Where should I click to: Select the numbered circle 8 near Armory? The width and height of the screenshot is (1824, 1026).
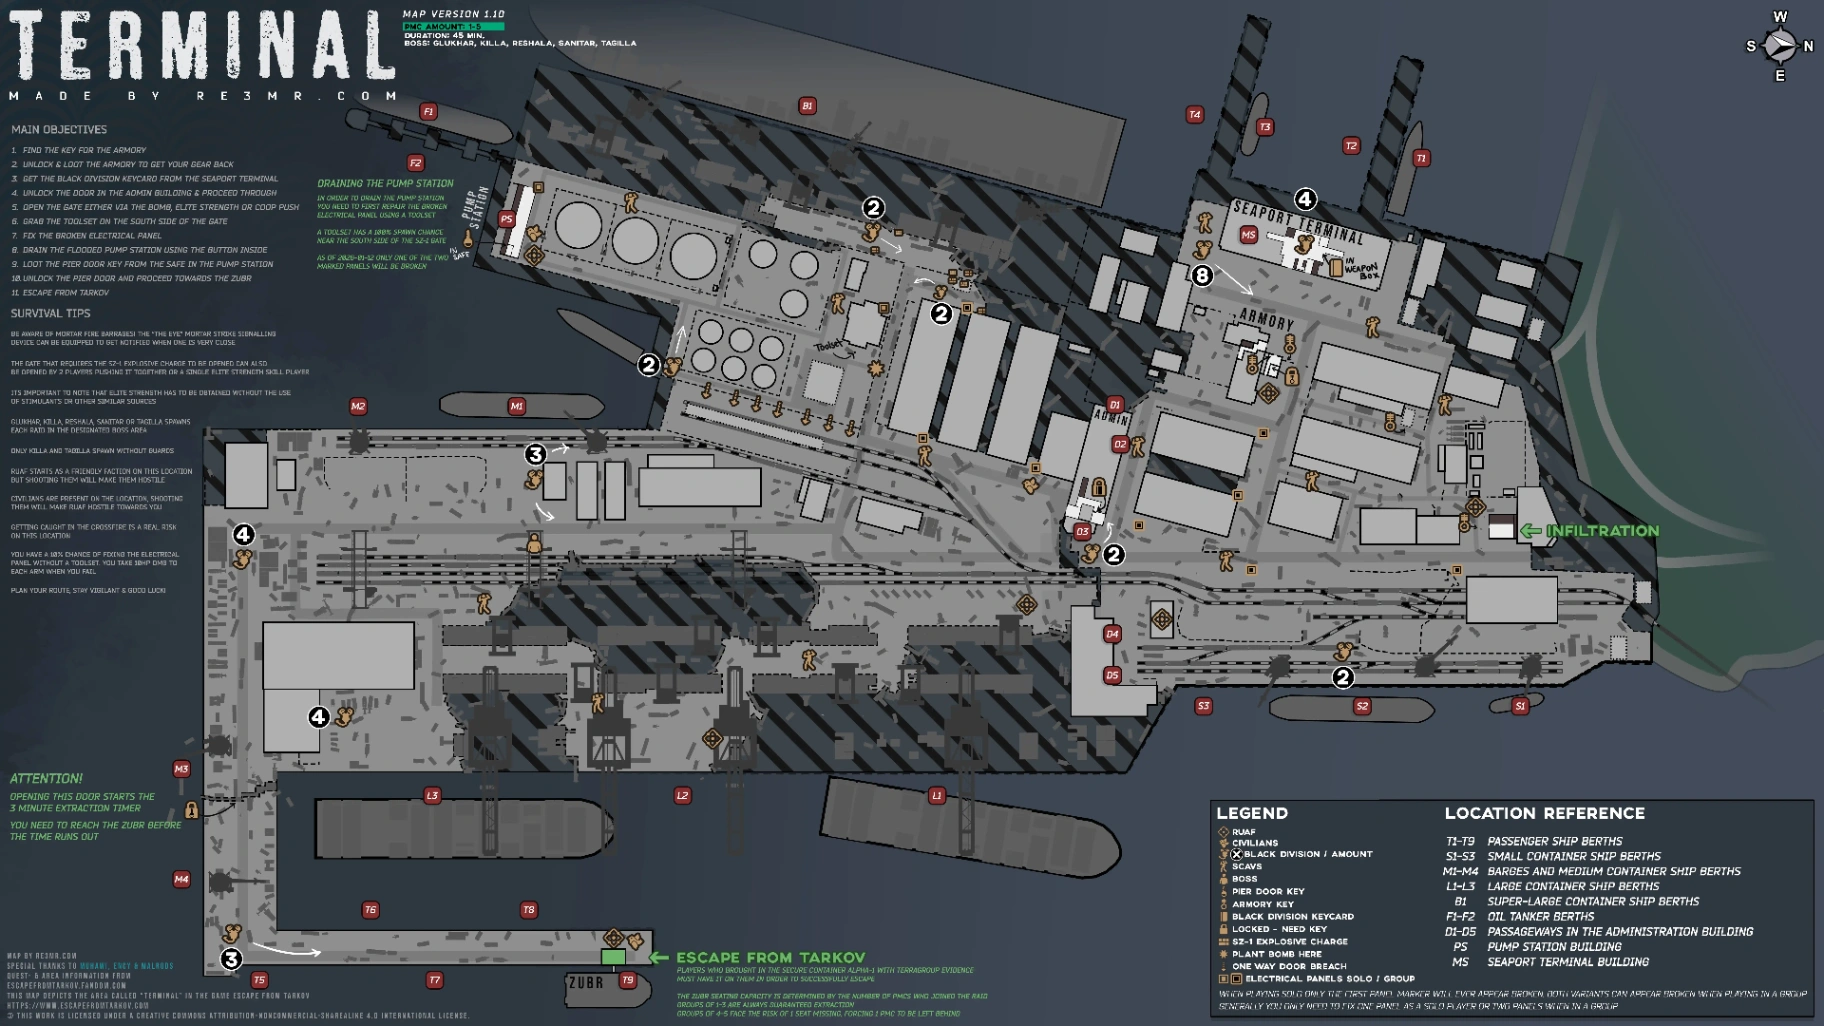[1202, 275]
